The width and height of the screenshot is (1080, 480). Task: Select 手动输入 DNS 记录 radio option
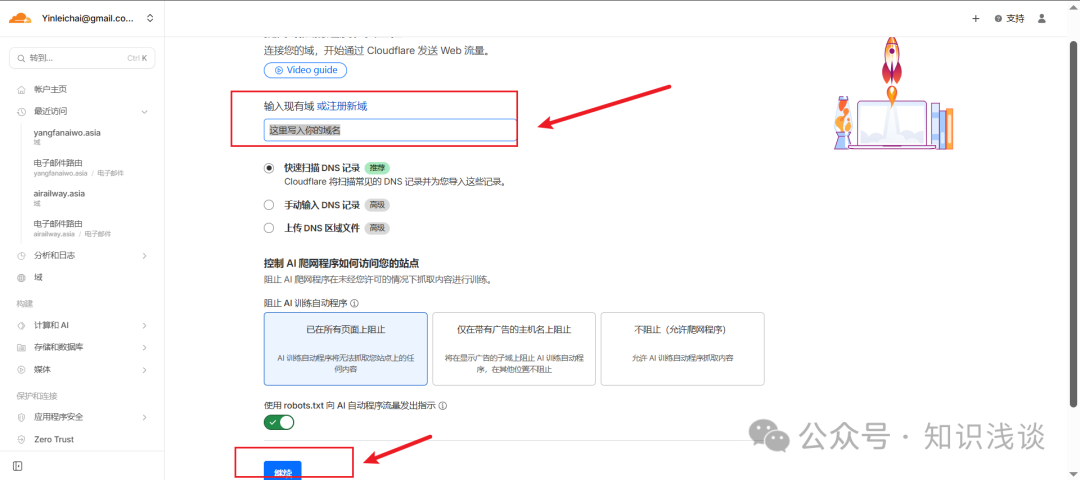click(269, 205)
